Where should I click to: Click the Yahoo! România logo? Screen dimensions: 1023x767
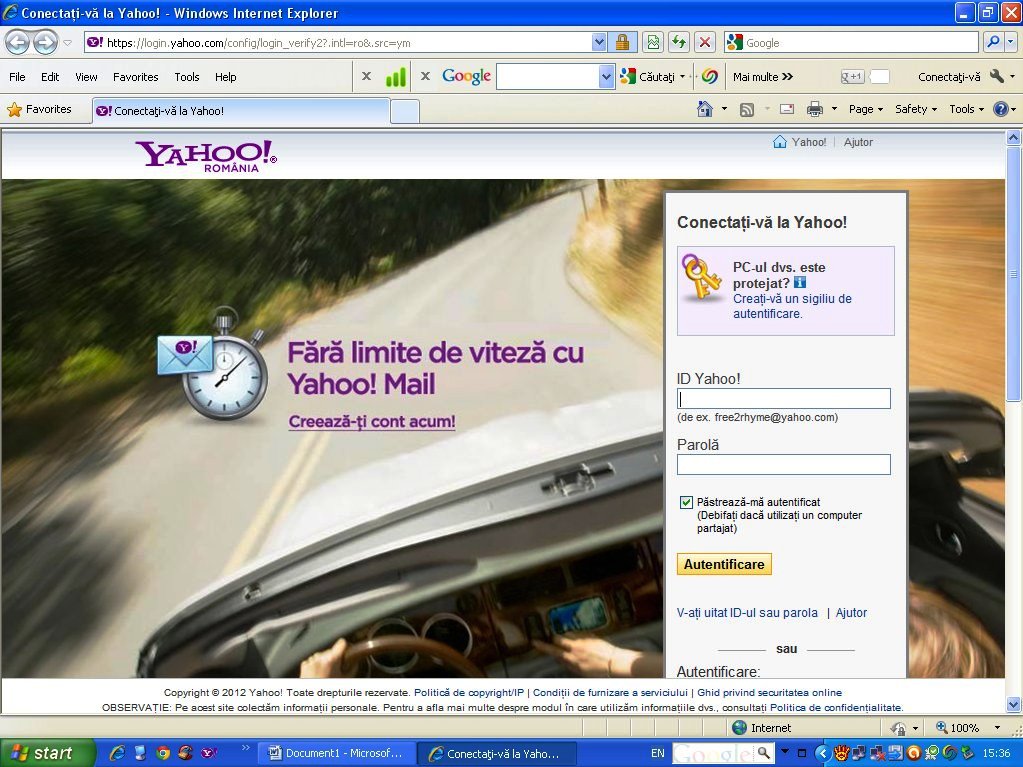[206, 156]
